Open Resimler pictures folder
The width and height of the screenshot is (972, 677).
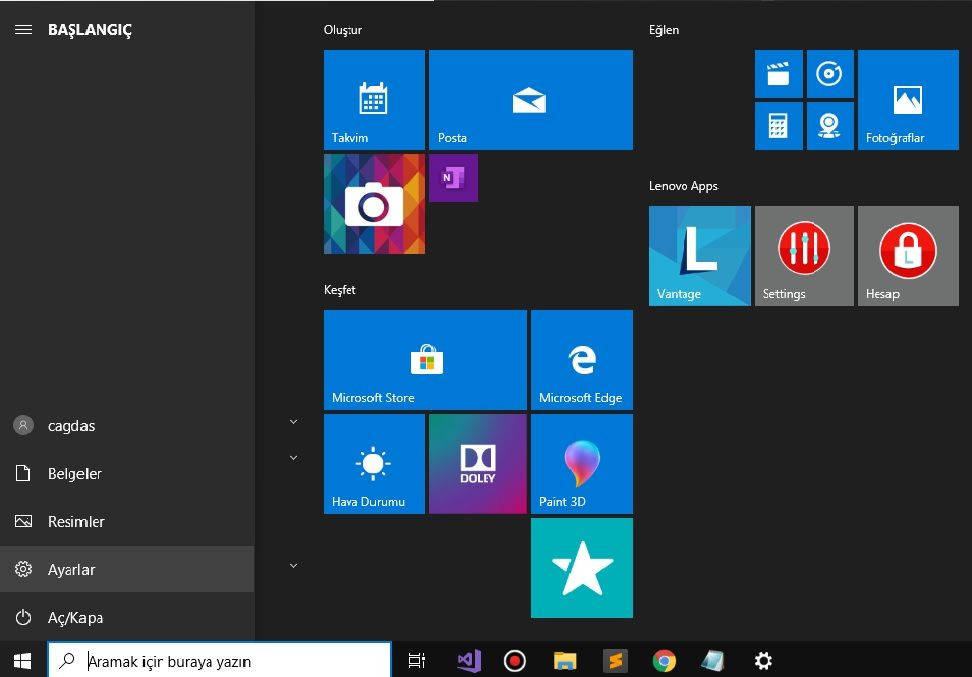coord(127,521)
